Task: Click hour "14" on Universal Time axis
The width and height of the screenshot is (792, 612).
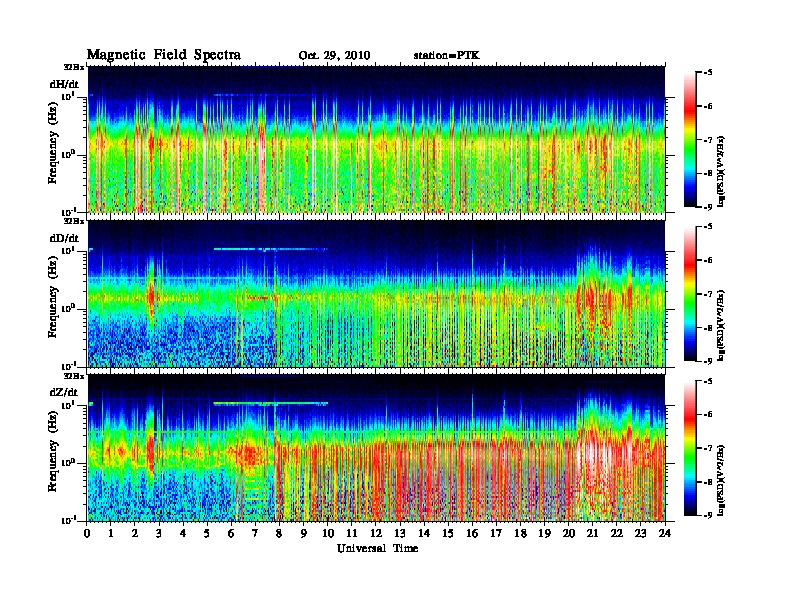Action: (424, 533)
